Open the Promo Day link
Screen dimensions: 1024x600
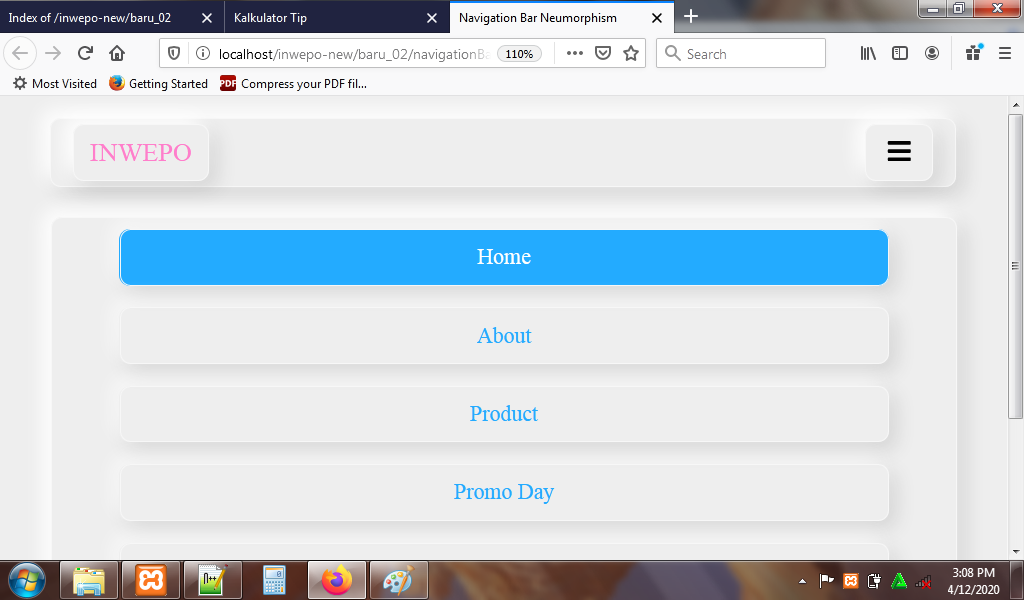coord(504,492)
